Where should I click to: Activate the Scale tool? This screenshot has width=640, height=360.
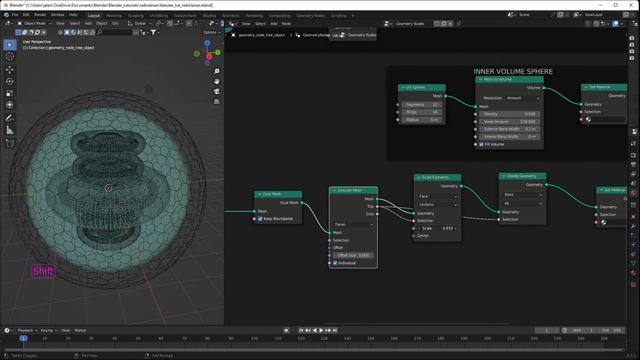click(10, 93)
